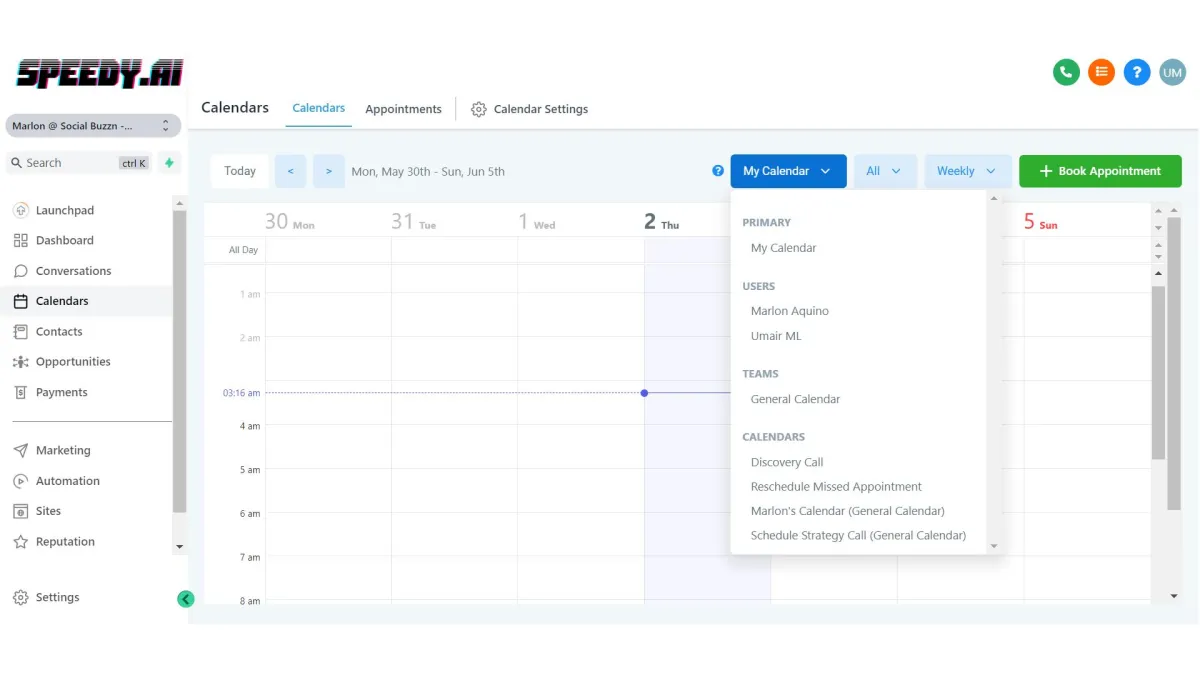Collapse the My Calendar dropdown
Viewport: 1200px width, 675px height.
tap(788, 171)
